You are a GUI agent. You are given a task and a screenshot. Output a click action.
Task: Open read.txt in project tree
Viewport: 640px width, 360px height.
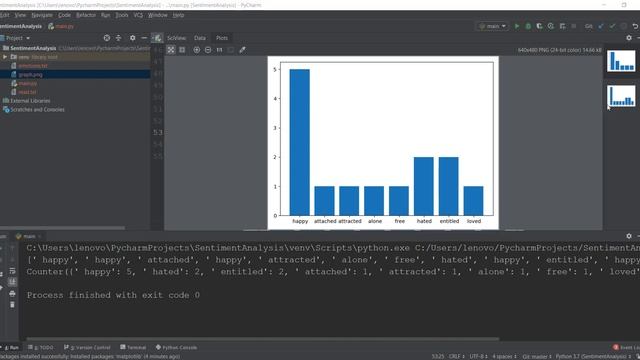pos(27,92)
